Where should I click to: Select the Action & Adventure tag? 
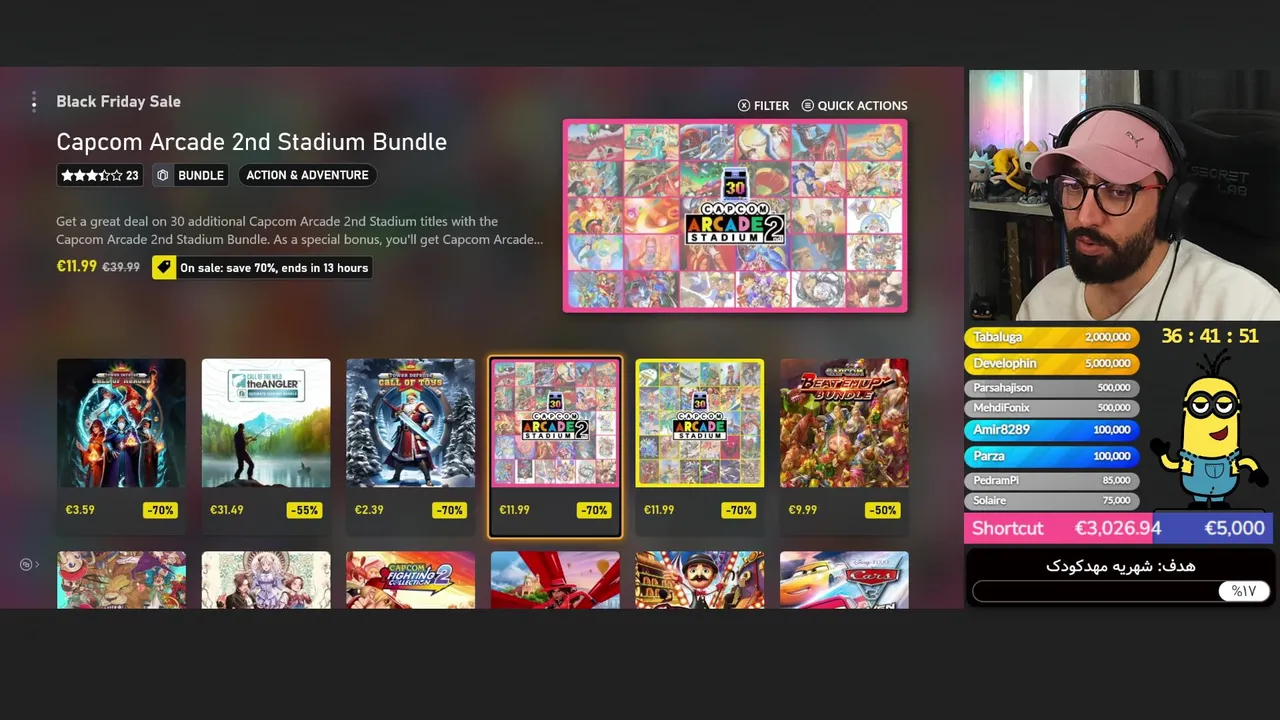(307, 175)
